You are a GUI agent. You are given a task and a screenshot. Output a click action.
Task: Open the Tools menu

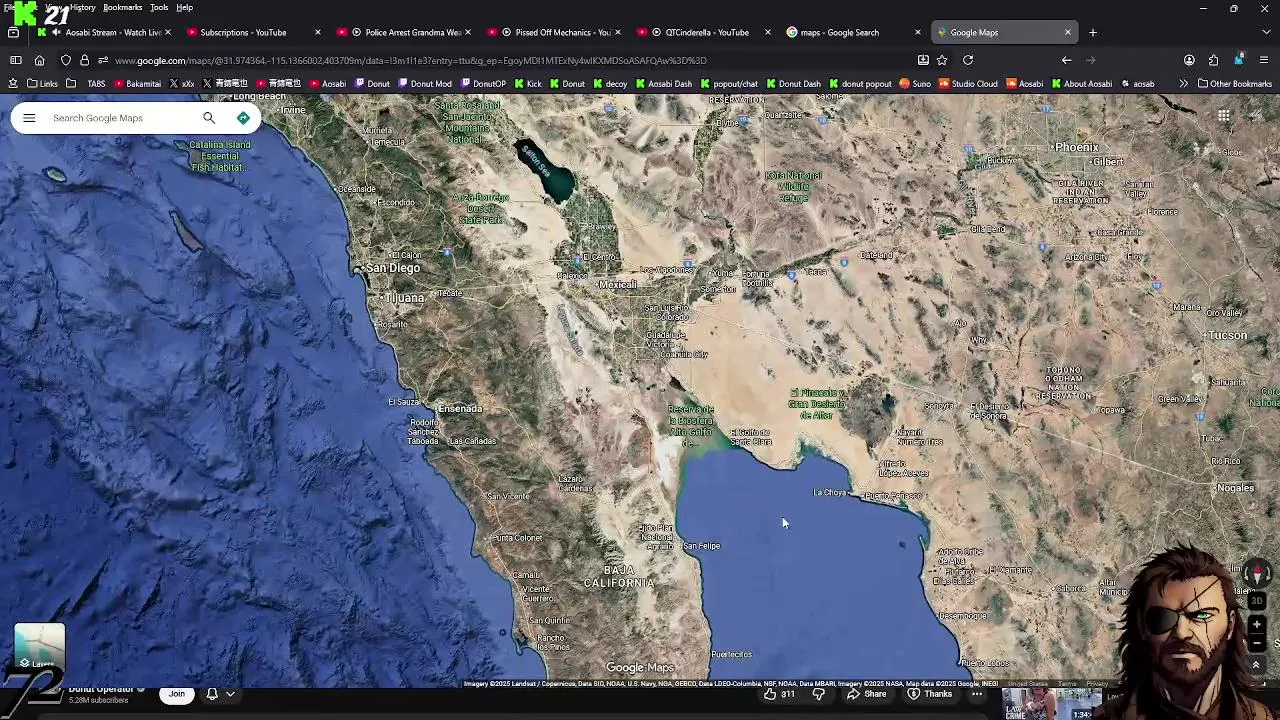tap(159, 8)
